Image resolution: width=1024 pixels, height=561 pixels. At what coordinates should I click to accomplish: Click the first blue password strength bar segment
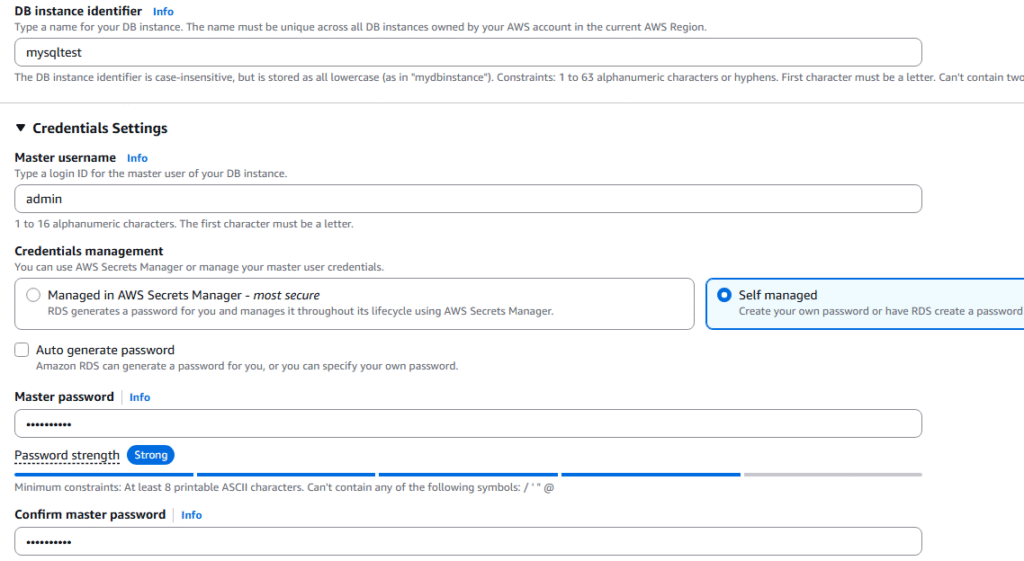(x=104, y=475)
